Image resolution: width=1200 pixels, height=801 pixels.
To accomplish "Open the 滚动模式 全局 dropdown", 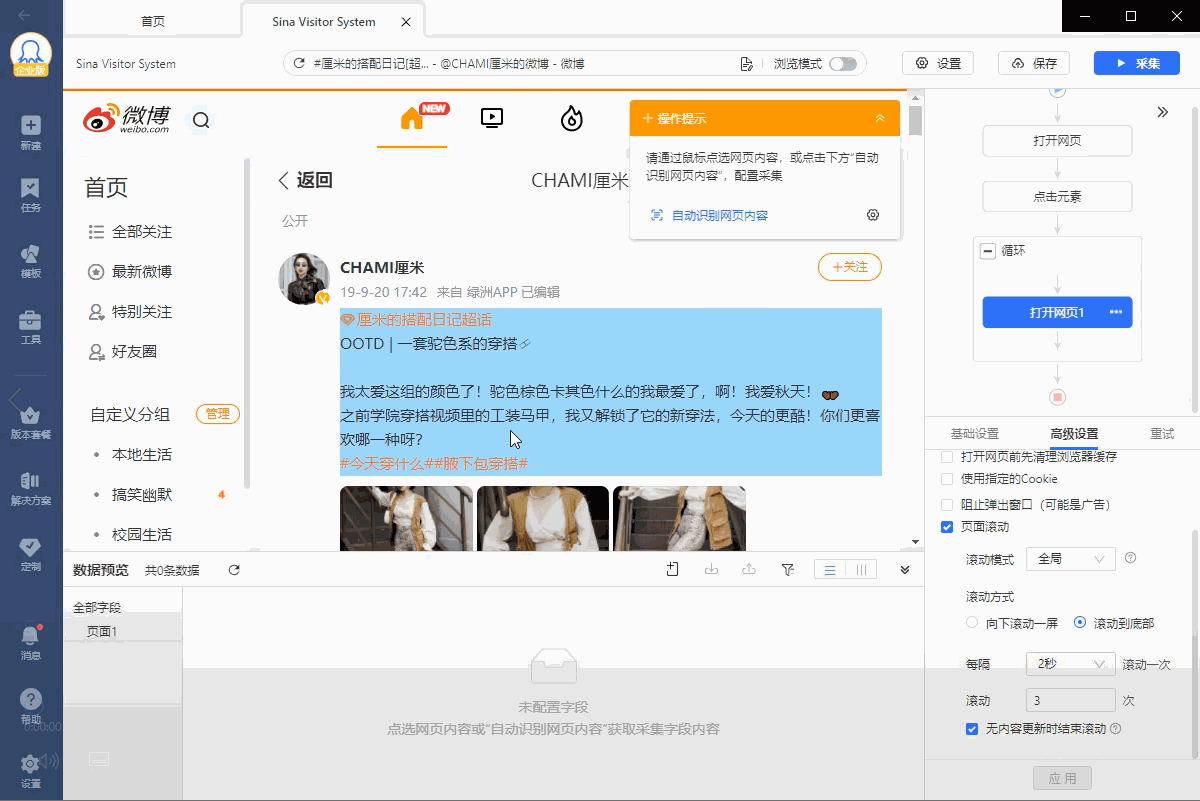I will coord(1070,559).
